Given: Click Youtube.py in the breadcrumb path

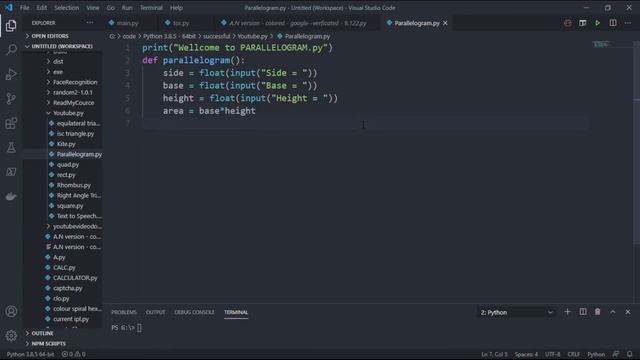Looking at the screenshot, I should click(253, 36).
